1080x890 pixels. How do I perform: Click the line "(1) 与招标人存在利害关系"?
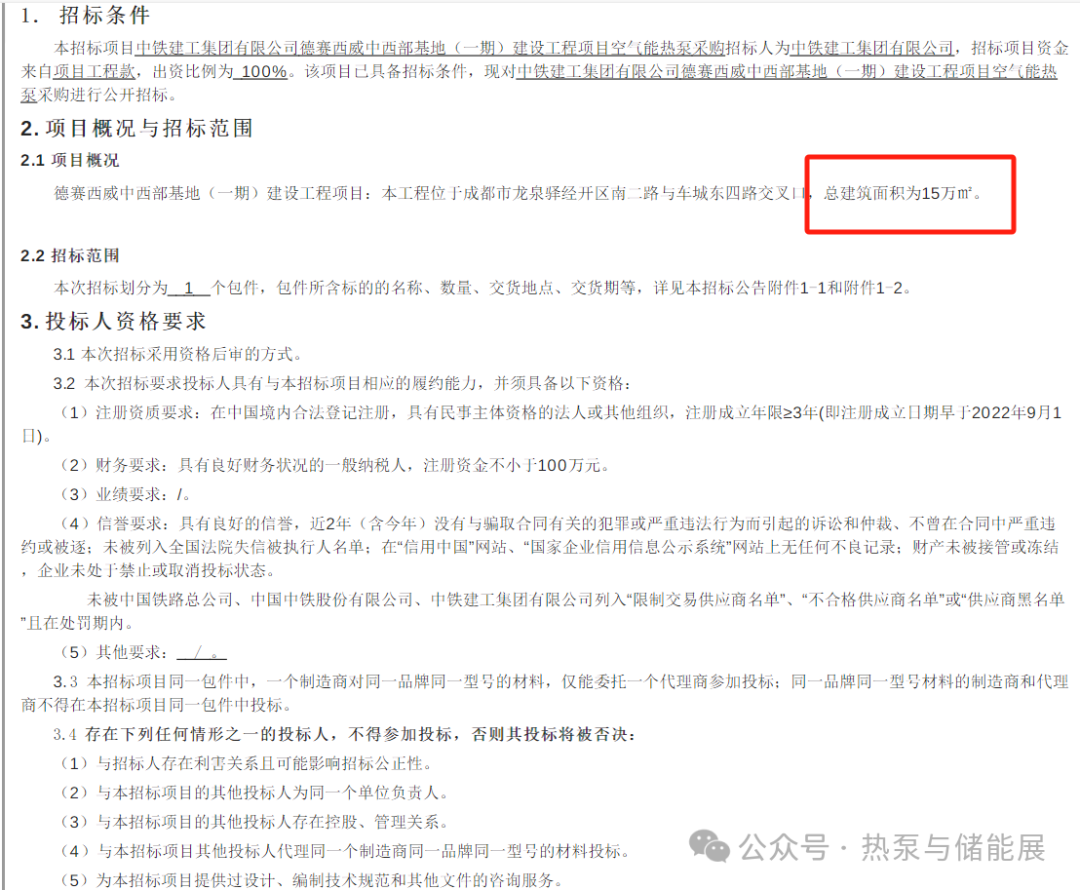(246, 763)
